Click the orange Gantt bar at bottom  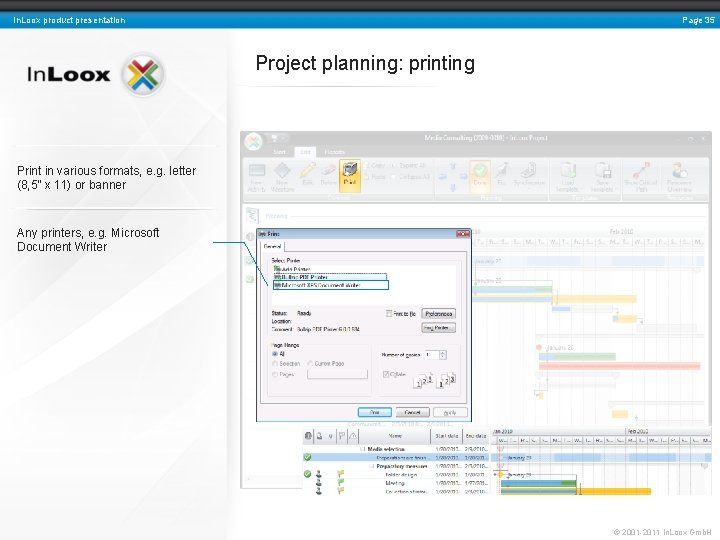click(x=614, y=491)
